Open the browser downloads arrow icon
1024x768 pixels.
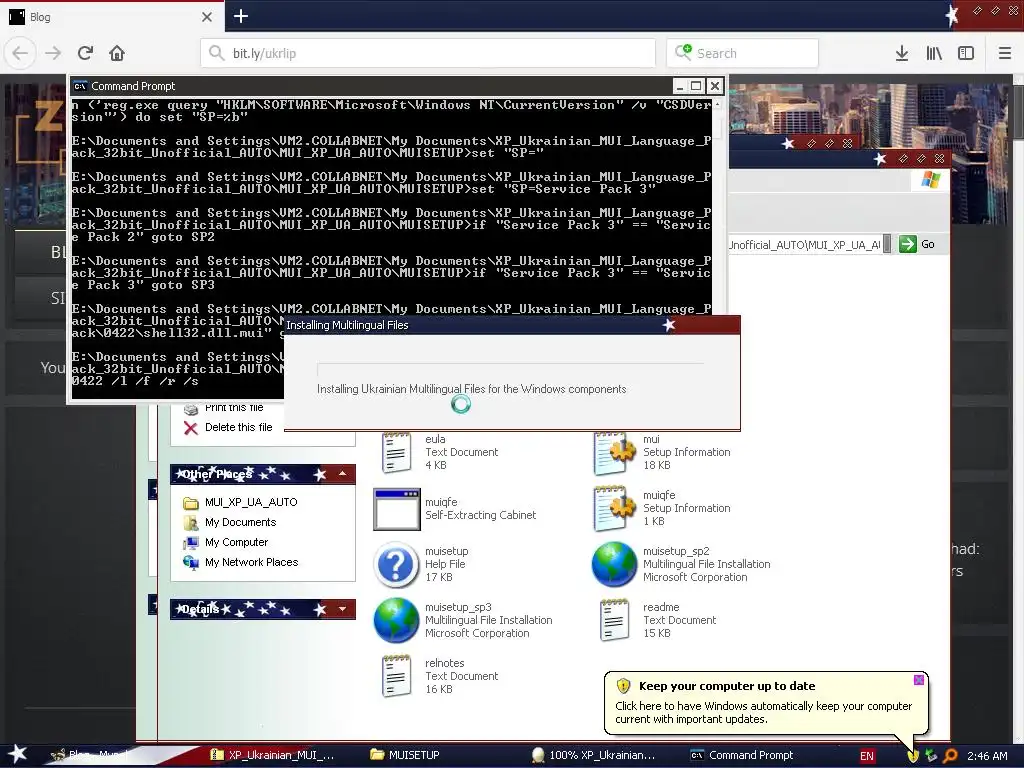point(902,53)
